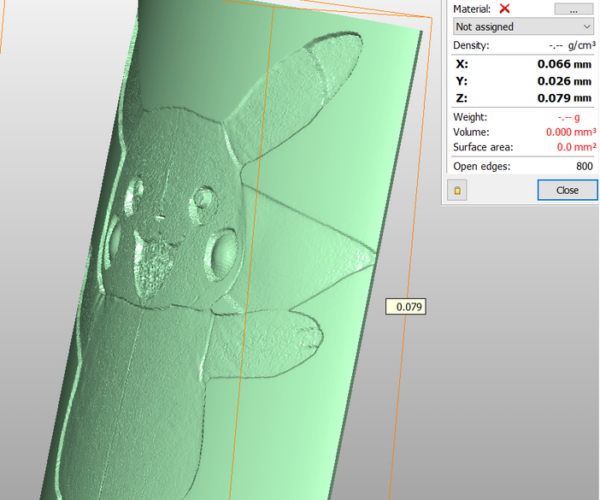The height and width of the screenshot is (500, 600).
Task: Click the 'Density:' label
Action: (x=471, y=46)
